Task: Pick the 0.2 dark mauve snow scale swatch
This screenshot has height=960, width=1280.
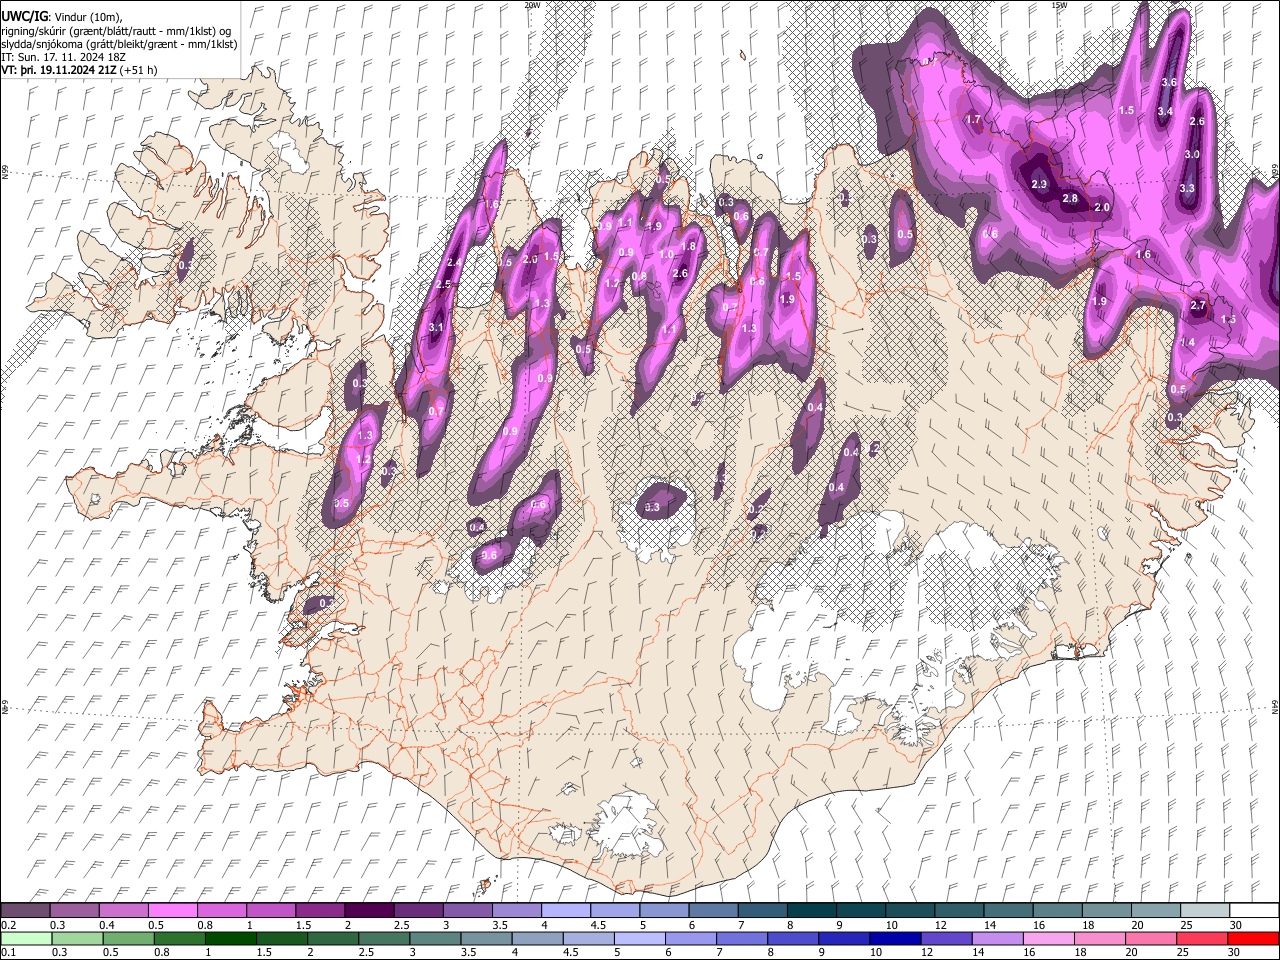Action: pyautogui.click(x=26, y=909)
